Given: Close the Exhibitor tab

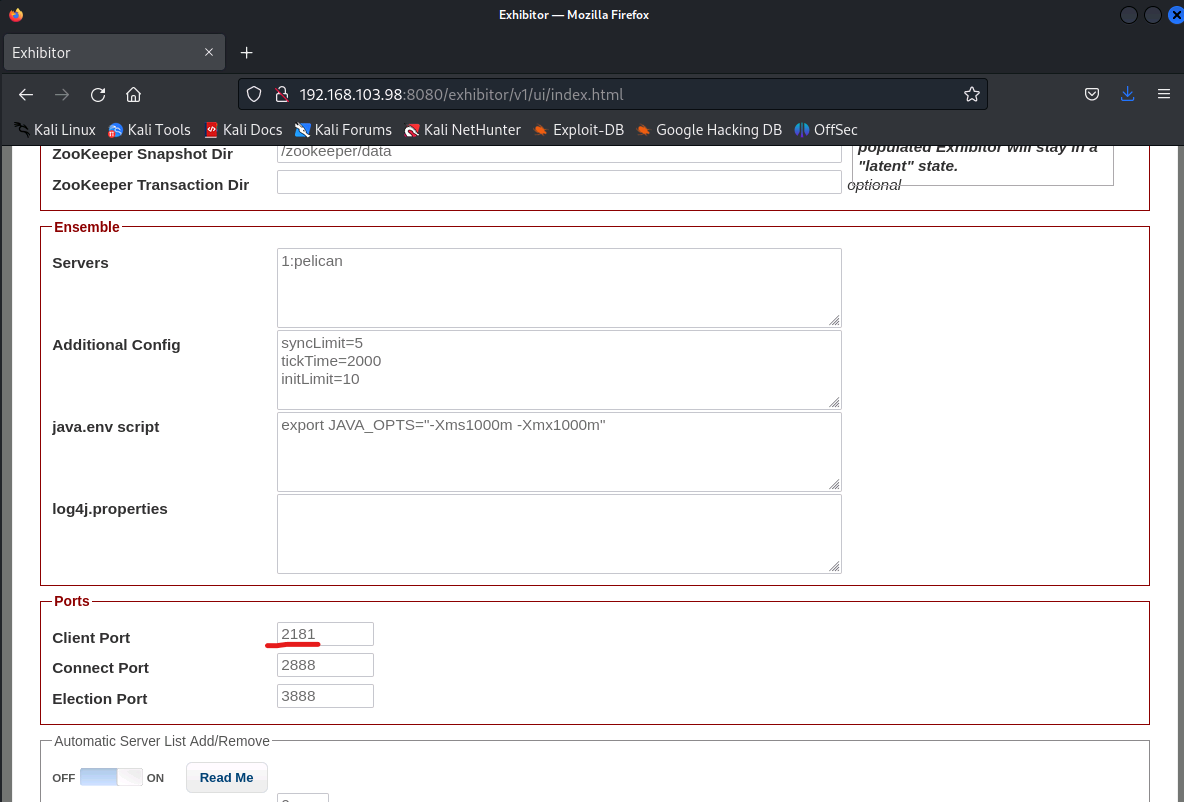Looking at the screenshot, I should point(209,52).
